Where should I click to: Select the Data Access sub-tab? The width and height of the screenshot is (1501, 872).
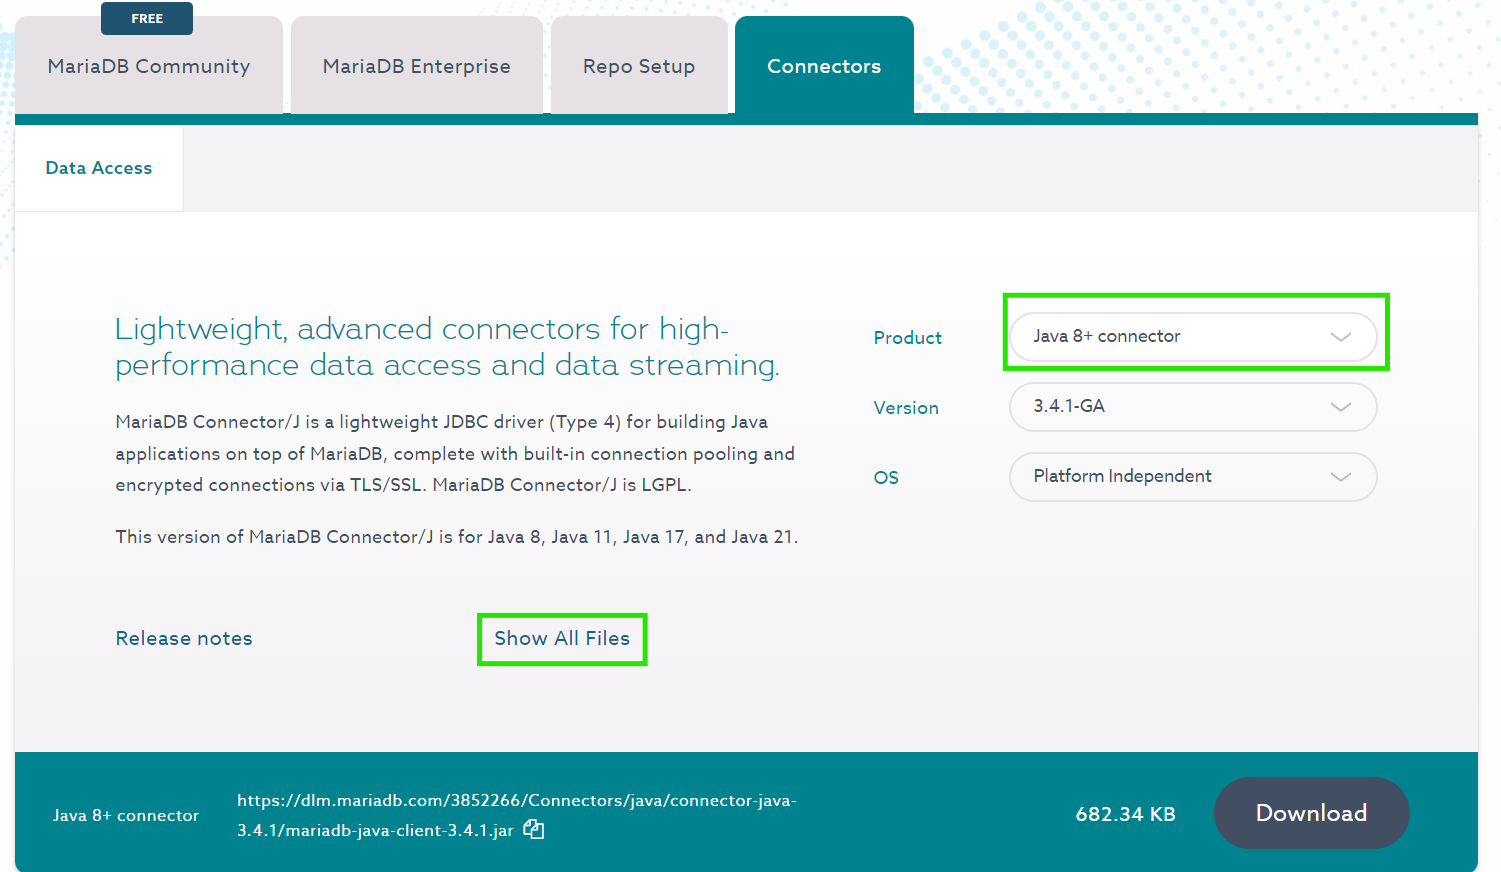pyautogui.click(x=99, y=168)
